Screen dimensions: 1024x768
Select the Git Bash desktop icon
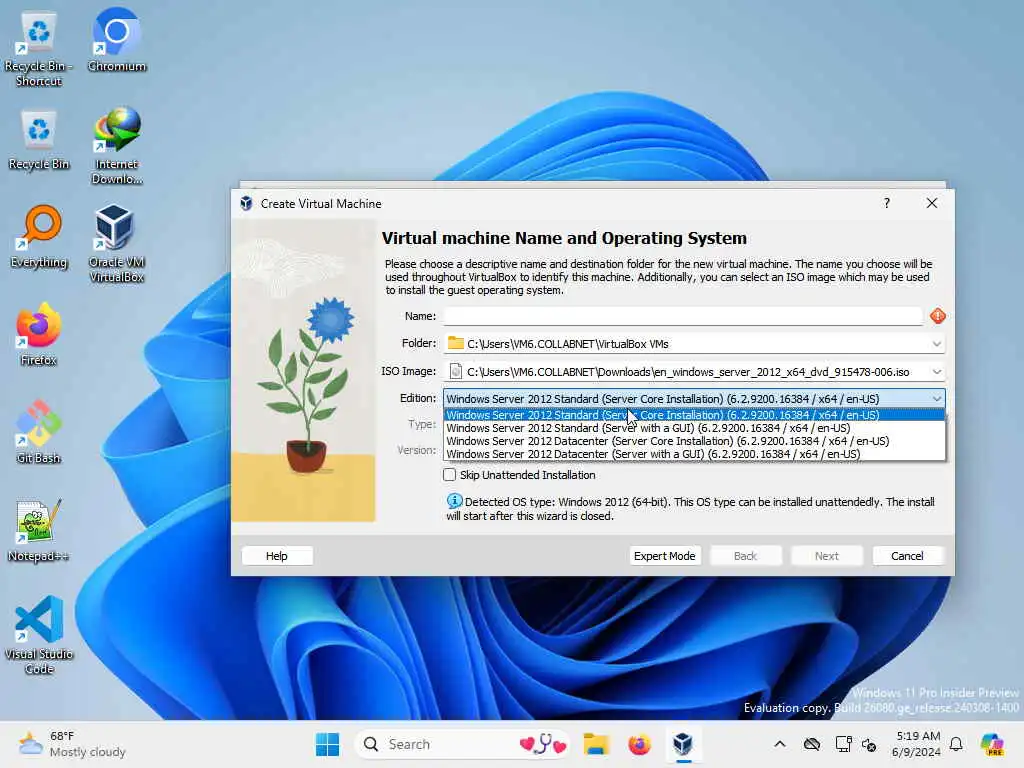point(39,432)
